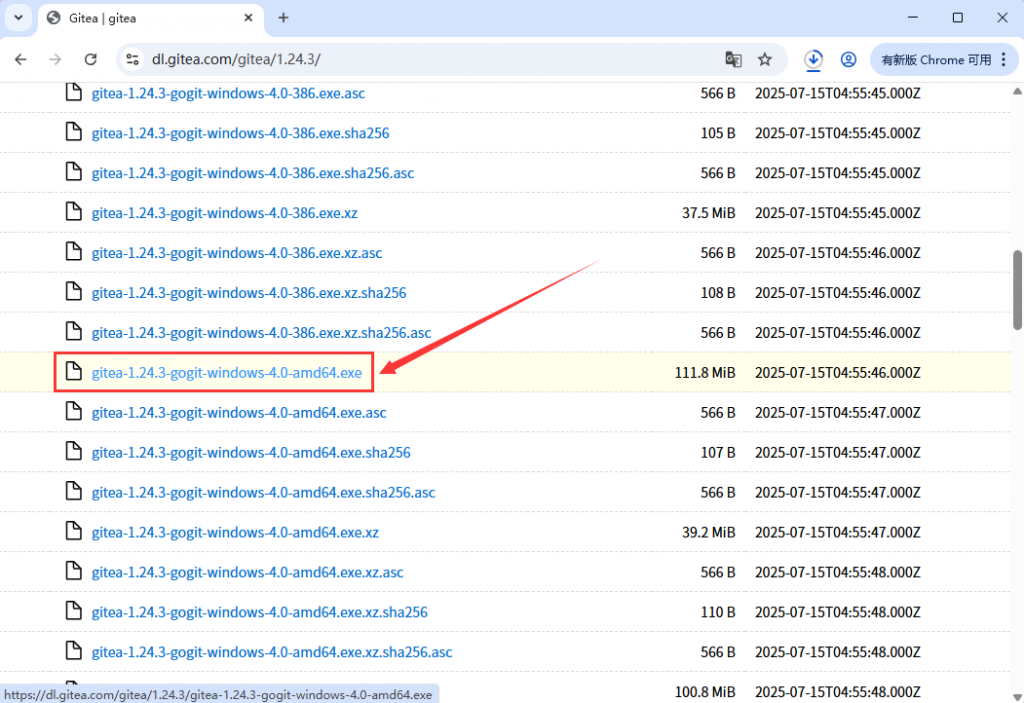Click the translate page icon in address bar
Viewport: 1024px width, 703px height.
[733, 59]
